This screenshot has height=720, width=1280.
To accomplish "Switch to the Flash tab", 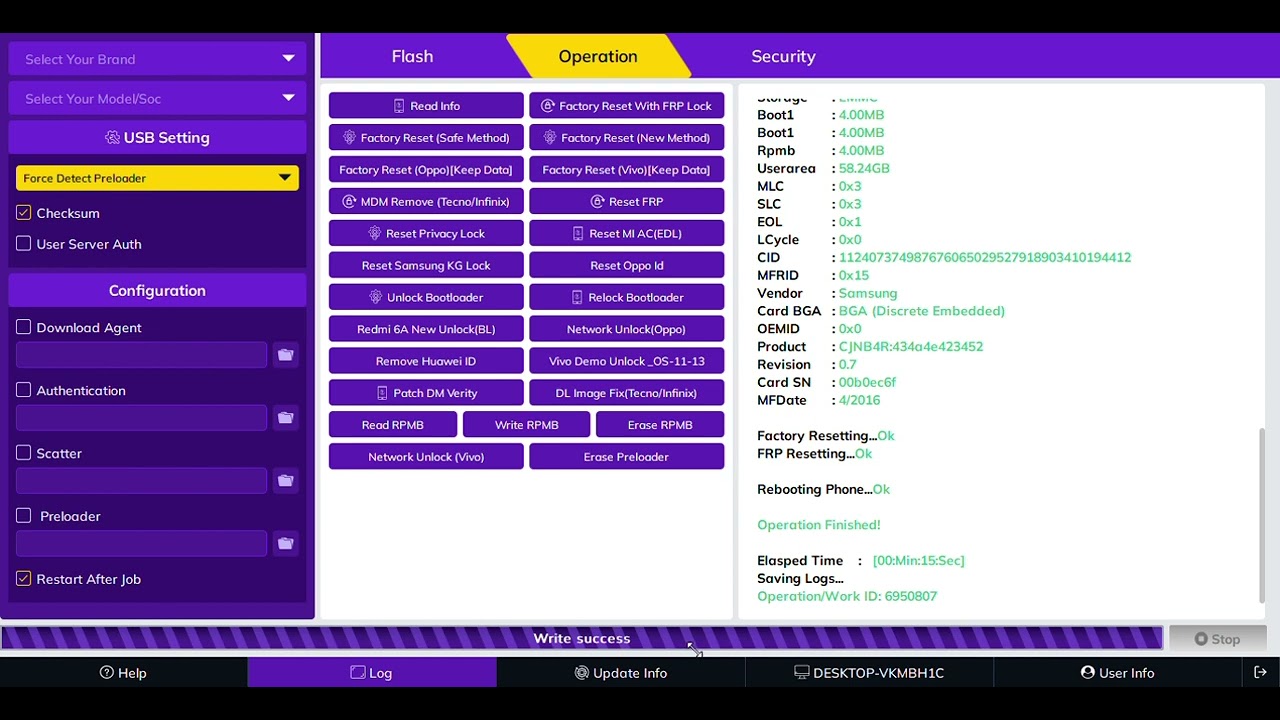I will click(412, 57).
